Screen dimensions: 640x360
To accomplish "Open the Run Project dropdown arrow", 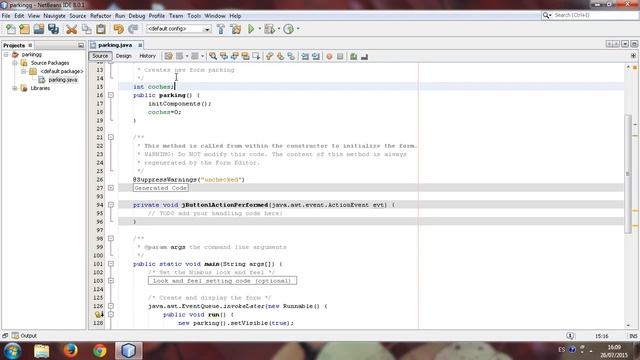I will tap(260, 29).
